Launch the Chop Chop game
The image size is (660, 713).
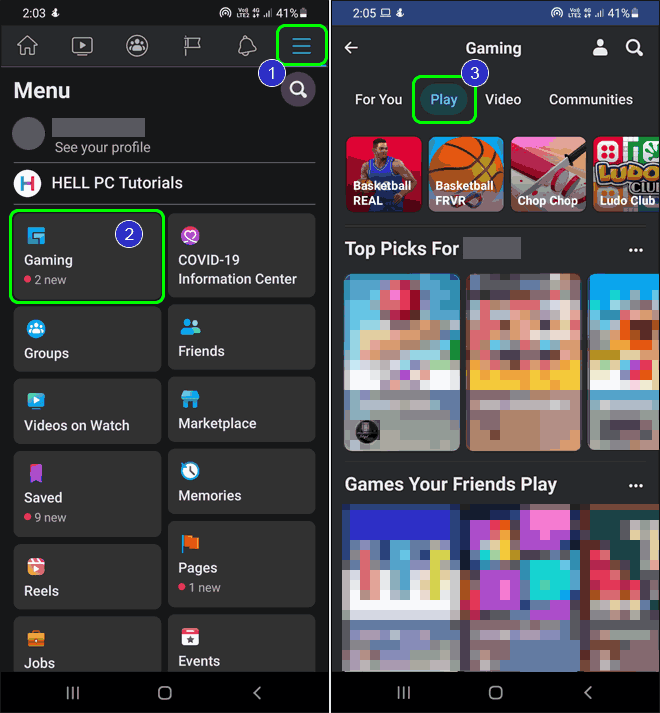click(x=549, y=174)
